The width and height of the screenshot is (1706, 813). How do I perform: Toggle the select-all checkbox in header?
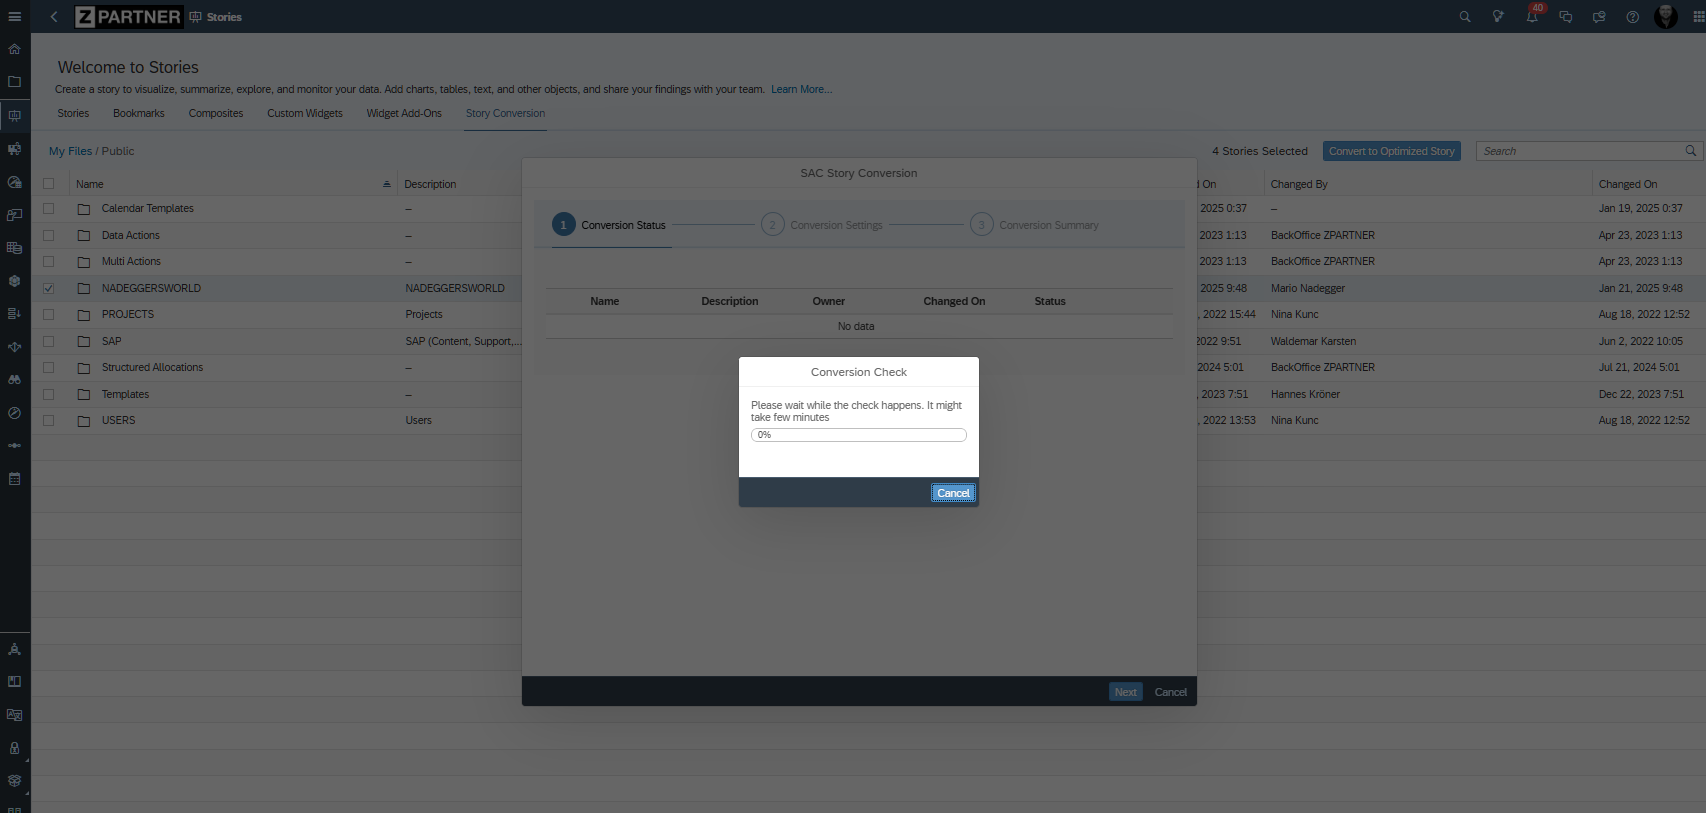point(49,184)
